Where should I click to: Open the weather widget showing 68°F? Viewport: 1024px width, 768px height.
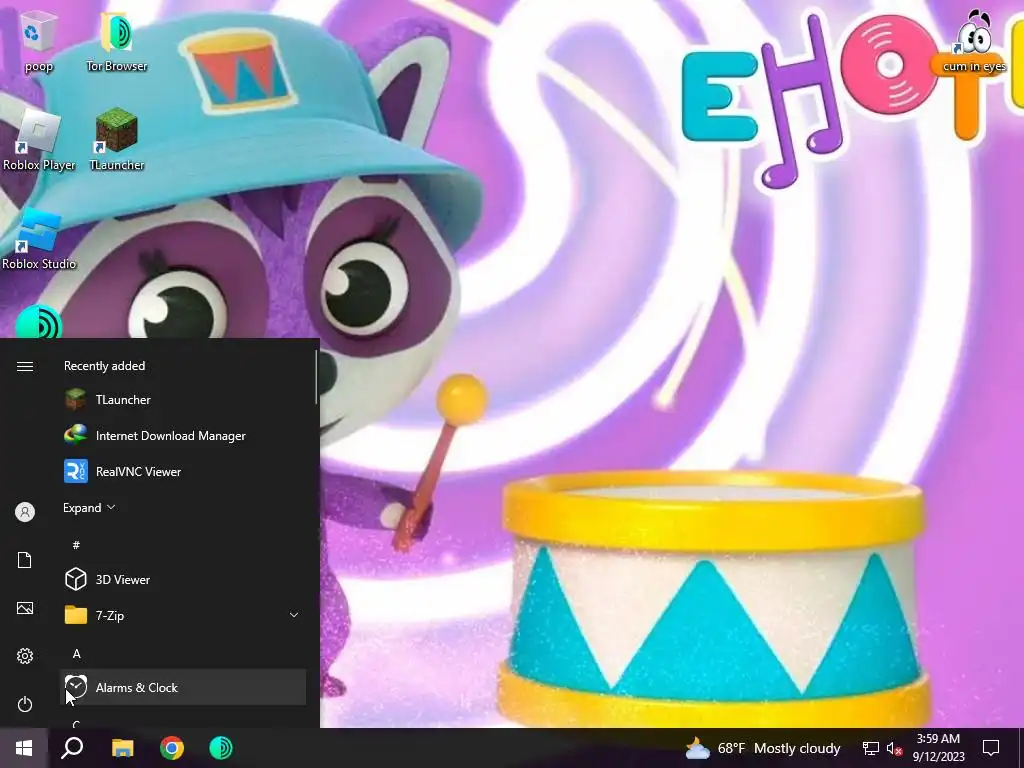click(762, 748)
